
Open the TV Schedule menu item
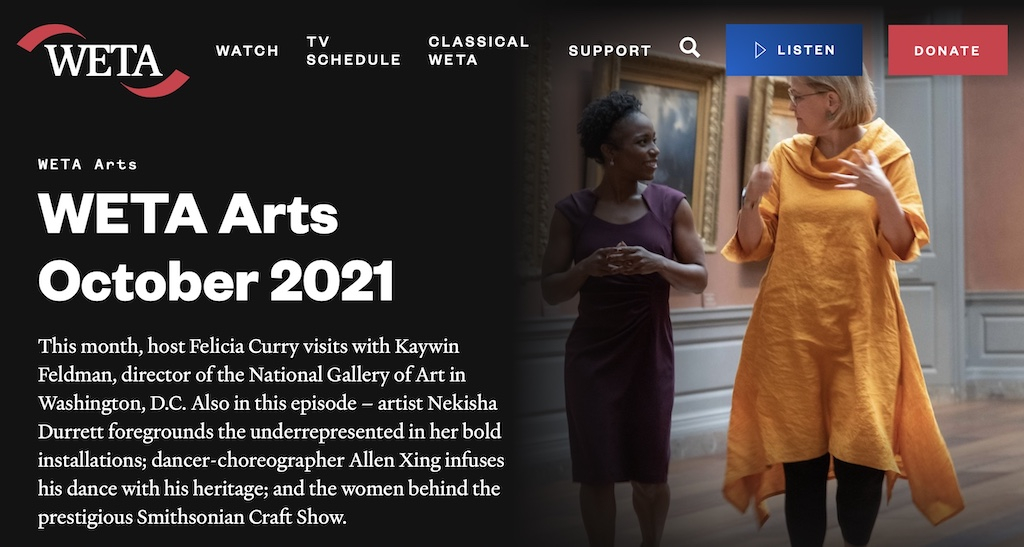click(x=353, y=51)
